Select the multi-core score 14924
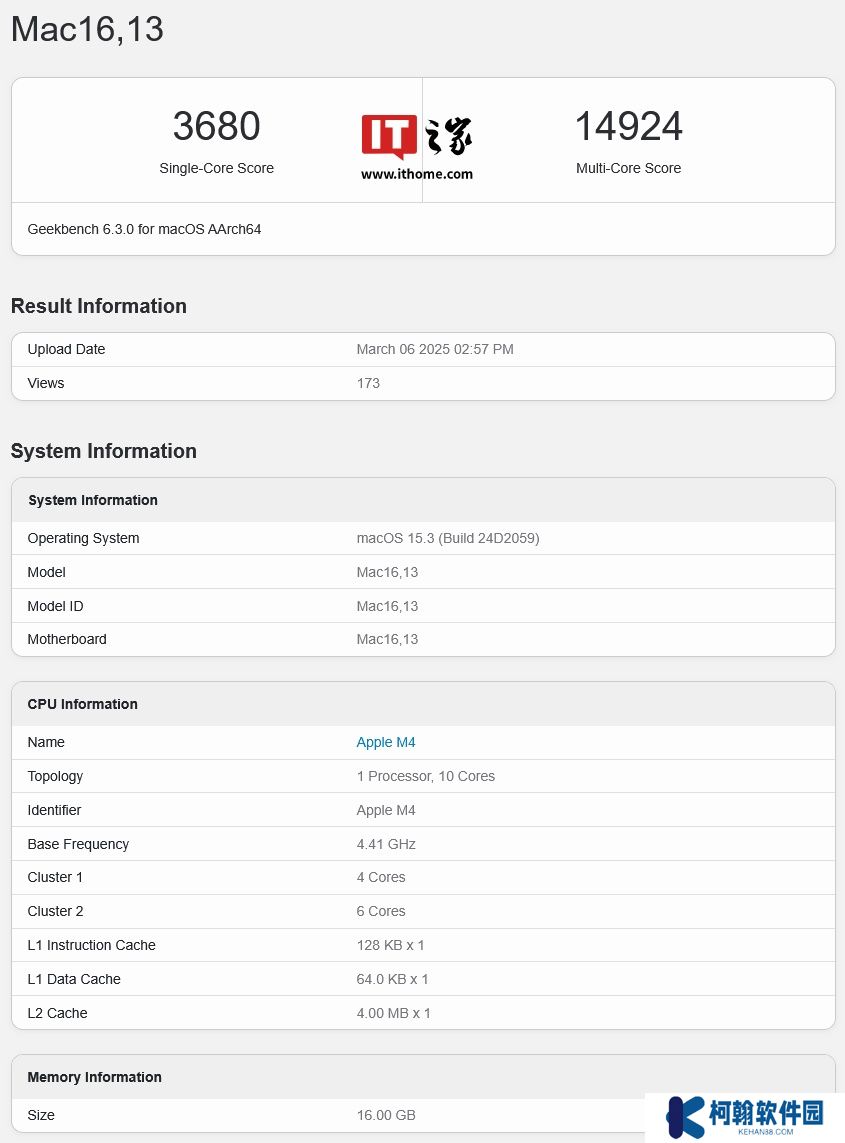This screenshot has height=1143, width=845. (x=628, y=126)
